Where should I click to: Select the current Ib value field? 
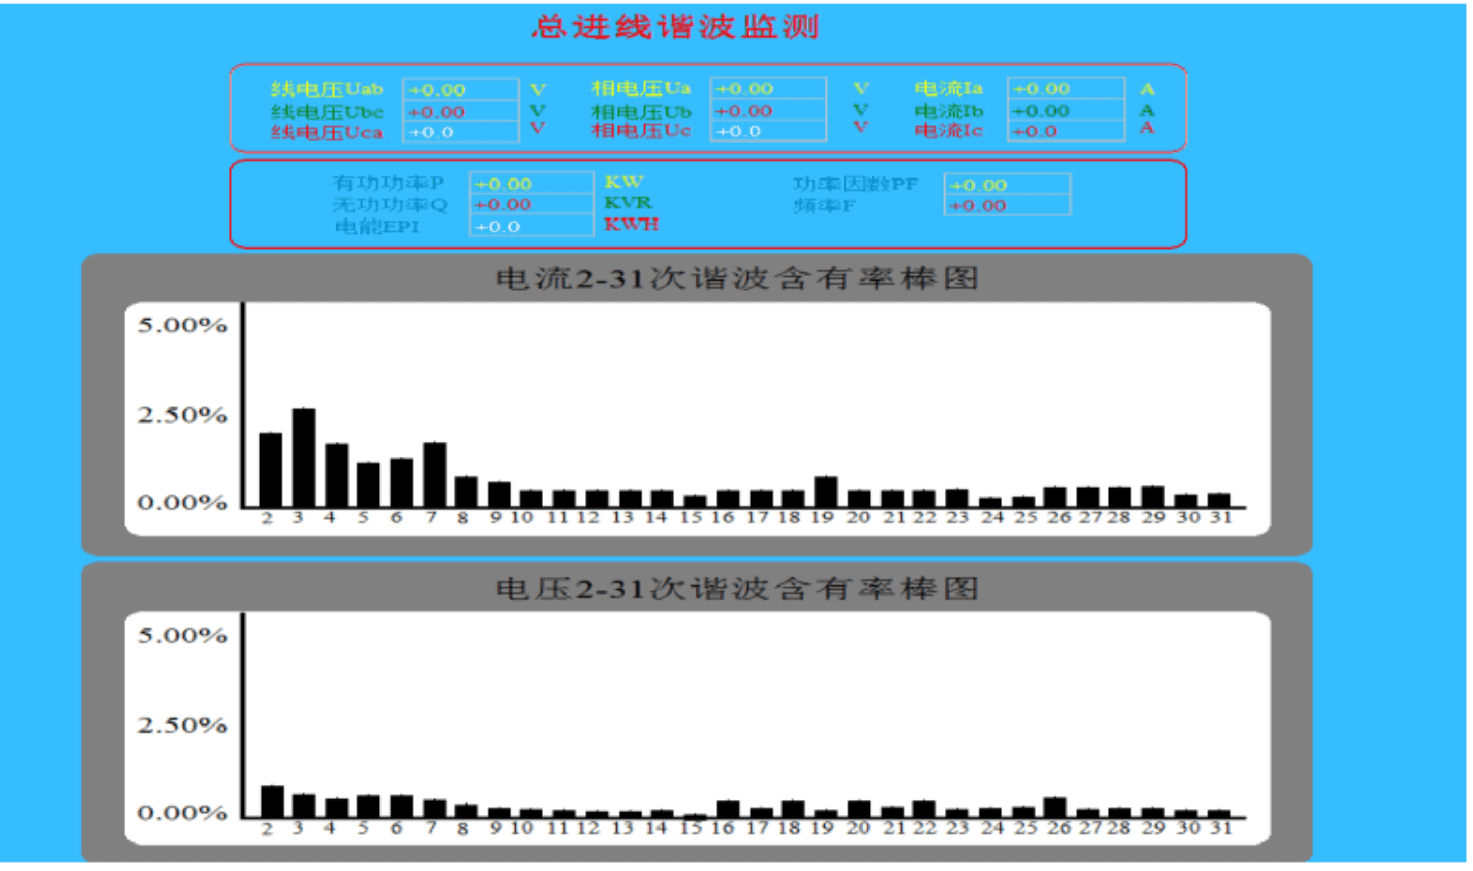(1065, 111)
